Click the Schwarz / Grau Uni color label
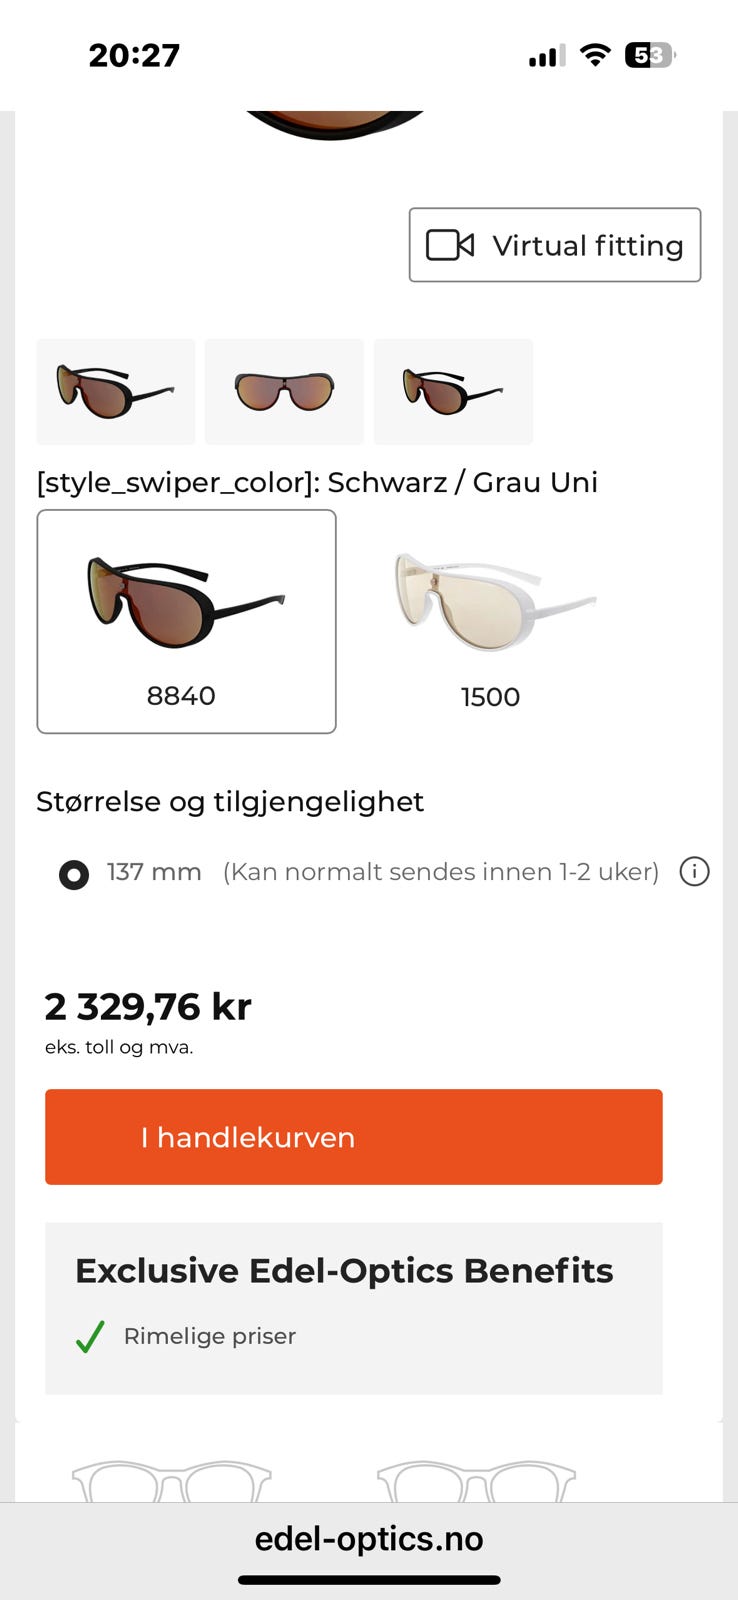 [x=316, y=482]
